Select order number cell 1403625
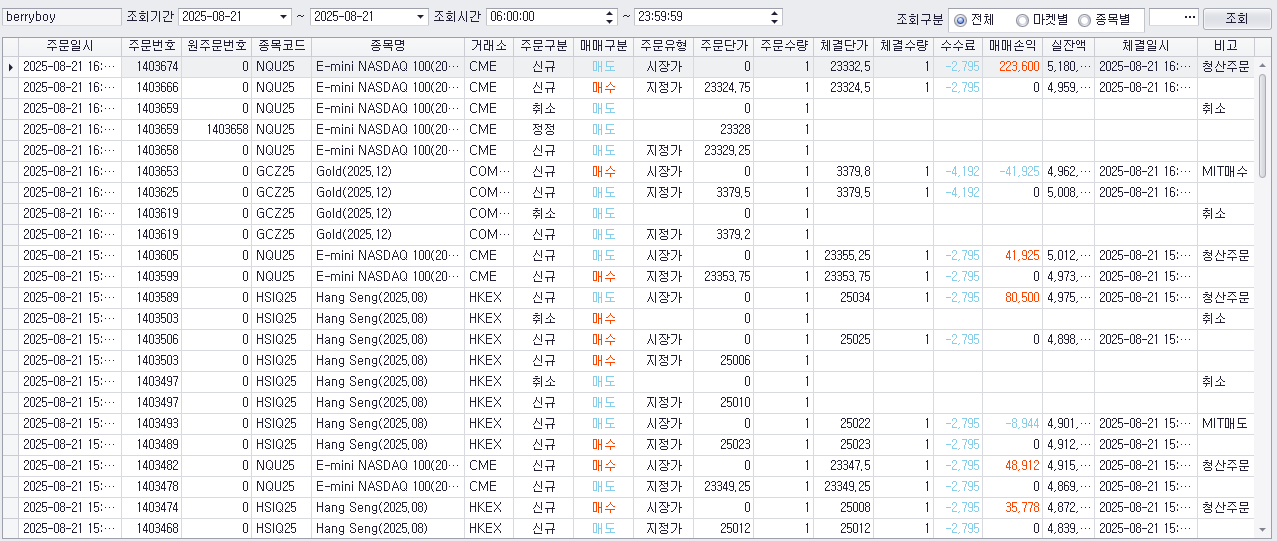1277x541 pixels. (x=152, y=192)
